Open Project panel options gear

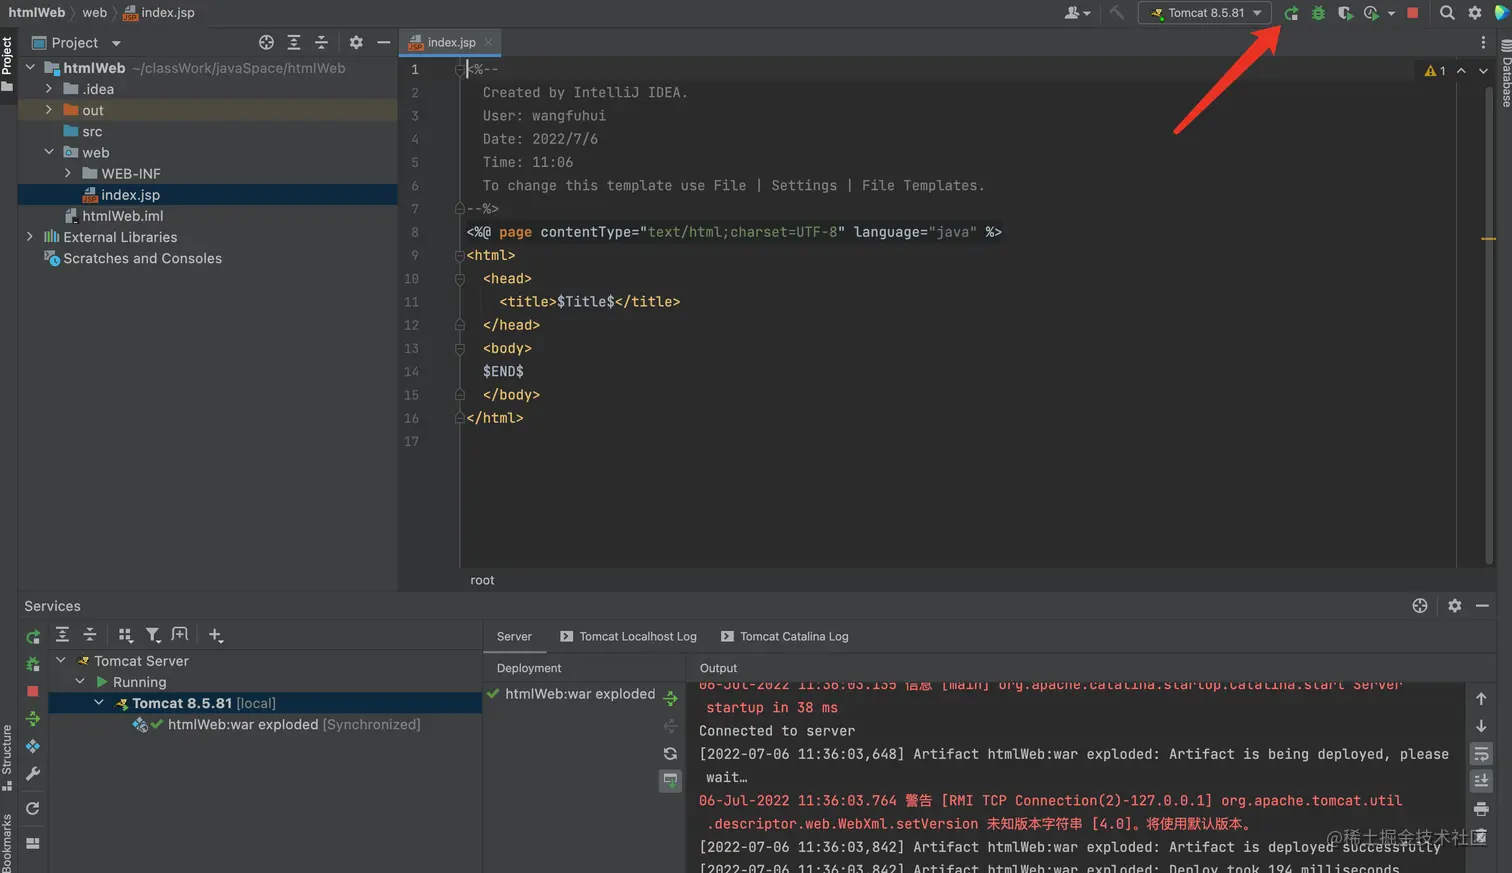click(x=356, y=42)
